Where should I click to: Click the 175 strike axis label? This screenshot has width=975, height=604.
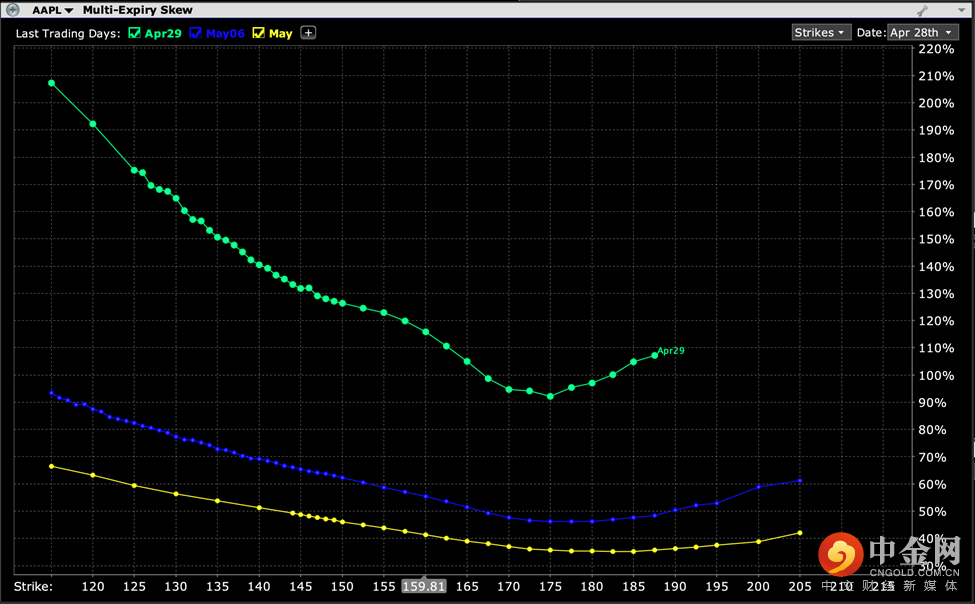point(550,587)
